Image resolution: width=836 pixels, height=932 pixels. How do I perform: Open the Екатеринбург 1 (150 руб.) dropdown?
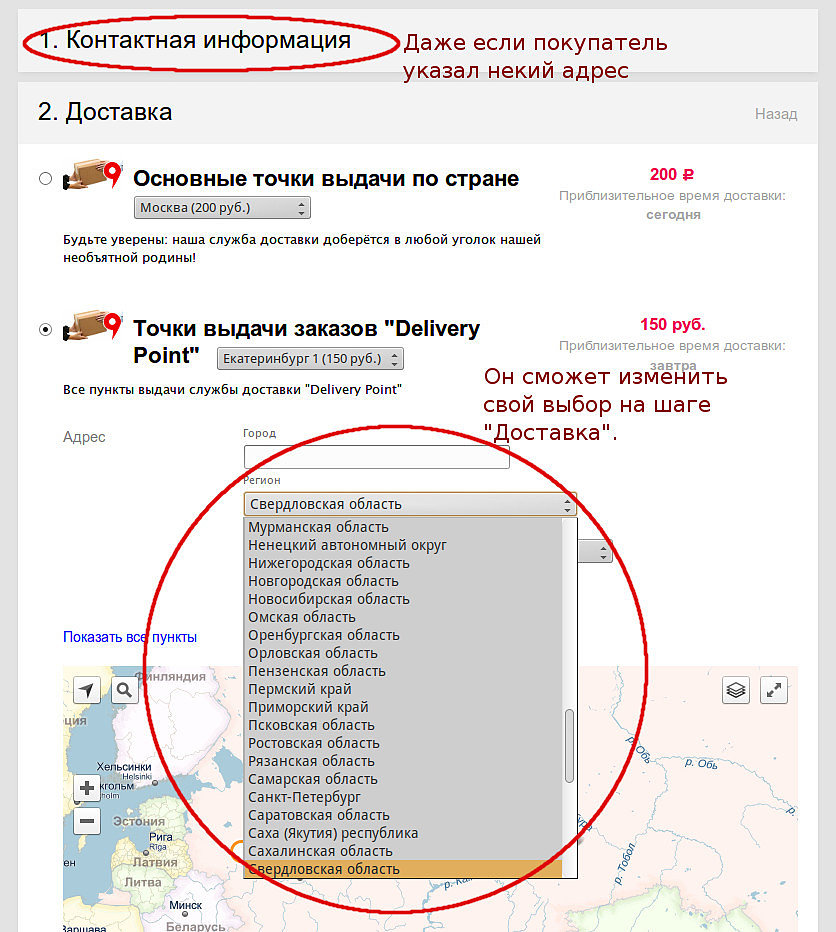point(310,358)
